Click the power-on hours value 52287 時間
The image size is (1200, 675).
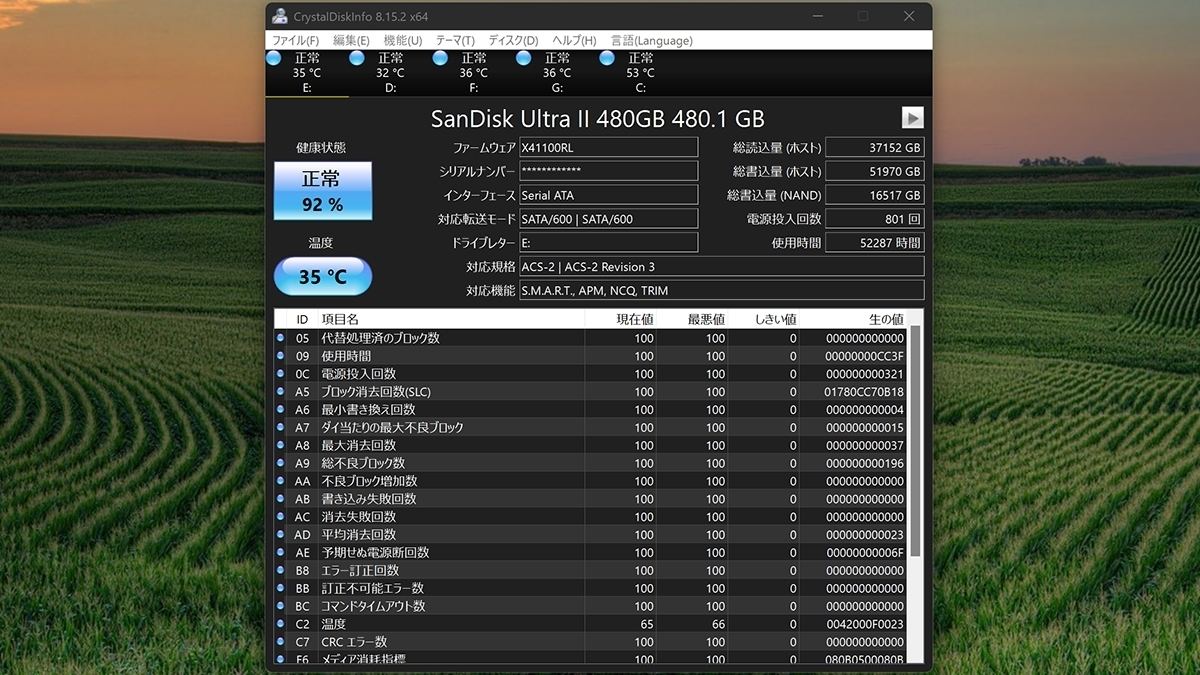click(875, 243)
